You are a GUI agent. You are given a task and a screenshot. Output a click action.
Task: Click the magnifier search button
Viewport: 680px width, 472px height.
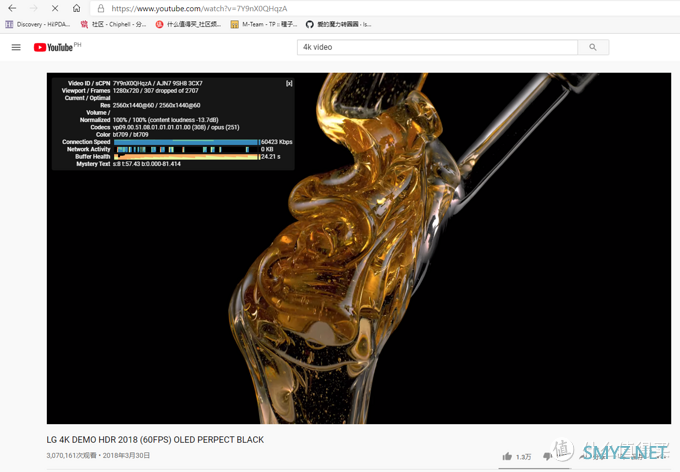[593, 47]
